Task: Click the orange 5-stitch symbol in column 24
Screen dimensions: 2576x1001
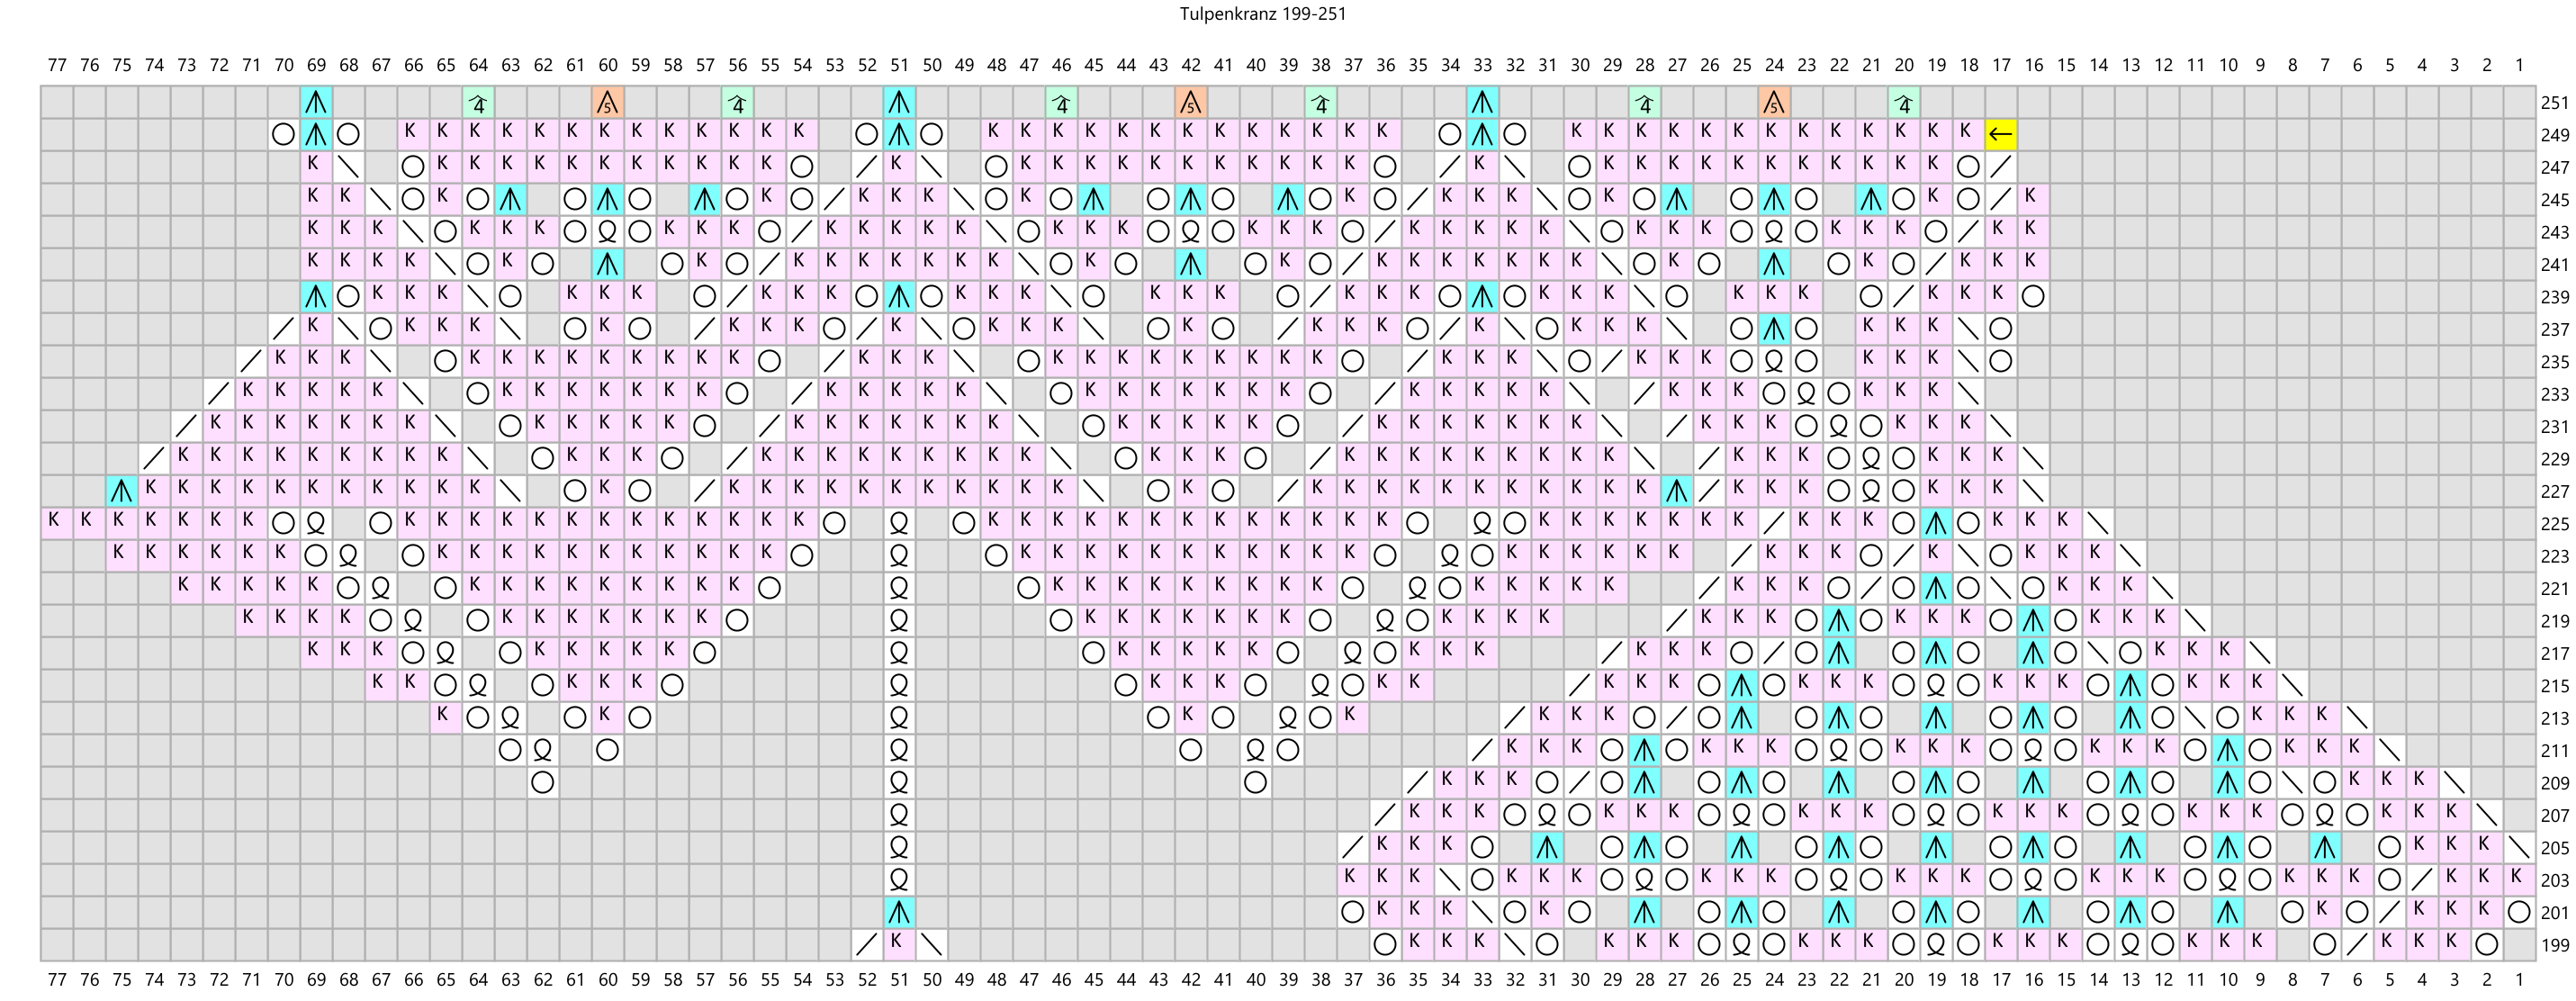Action: (1773, 102)
